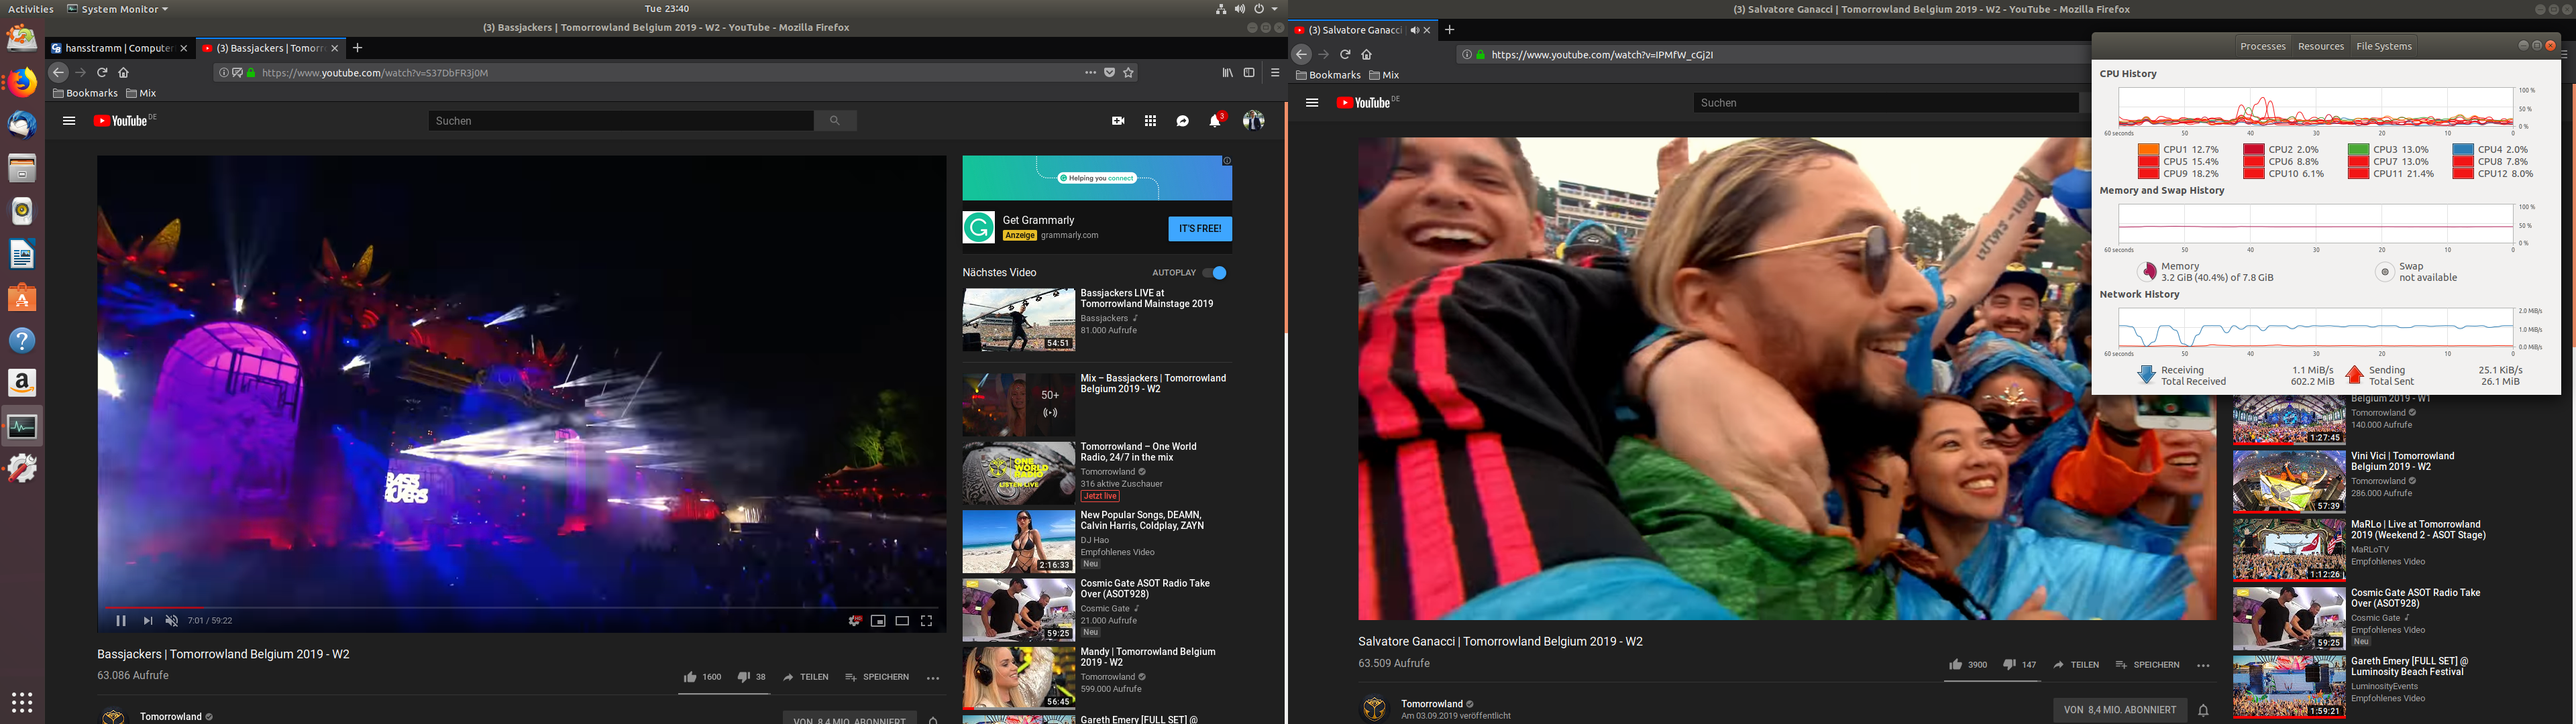Mute the Salvatore Ganacci tab audio

tap(1414, 30)
